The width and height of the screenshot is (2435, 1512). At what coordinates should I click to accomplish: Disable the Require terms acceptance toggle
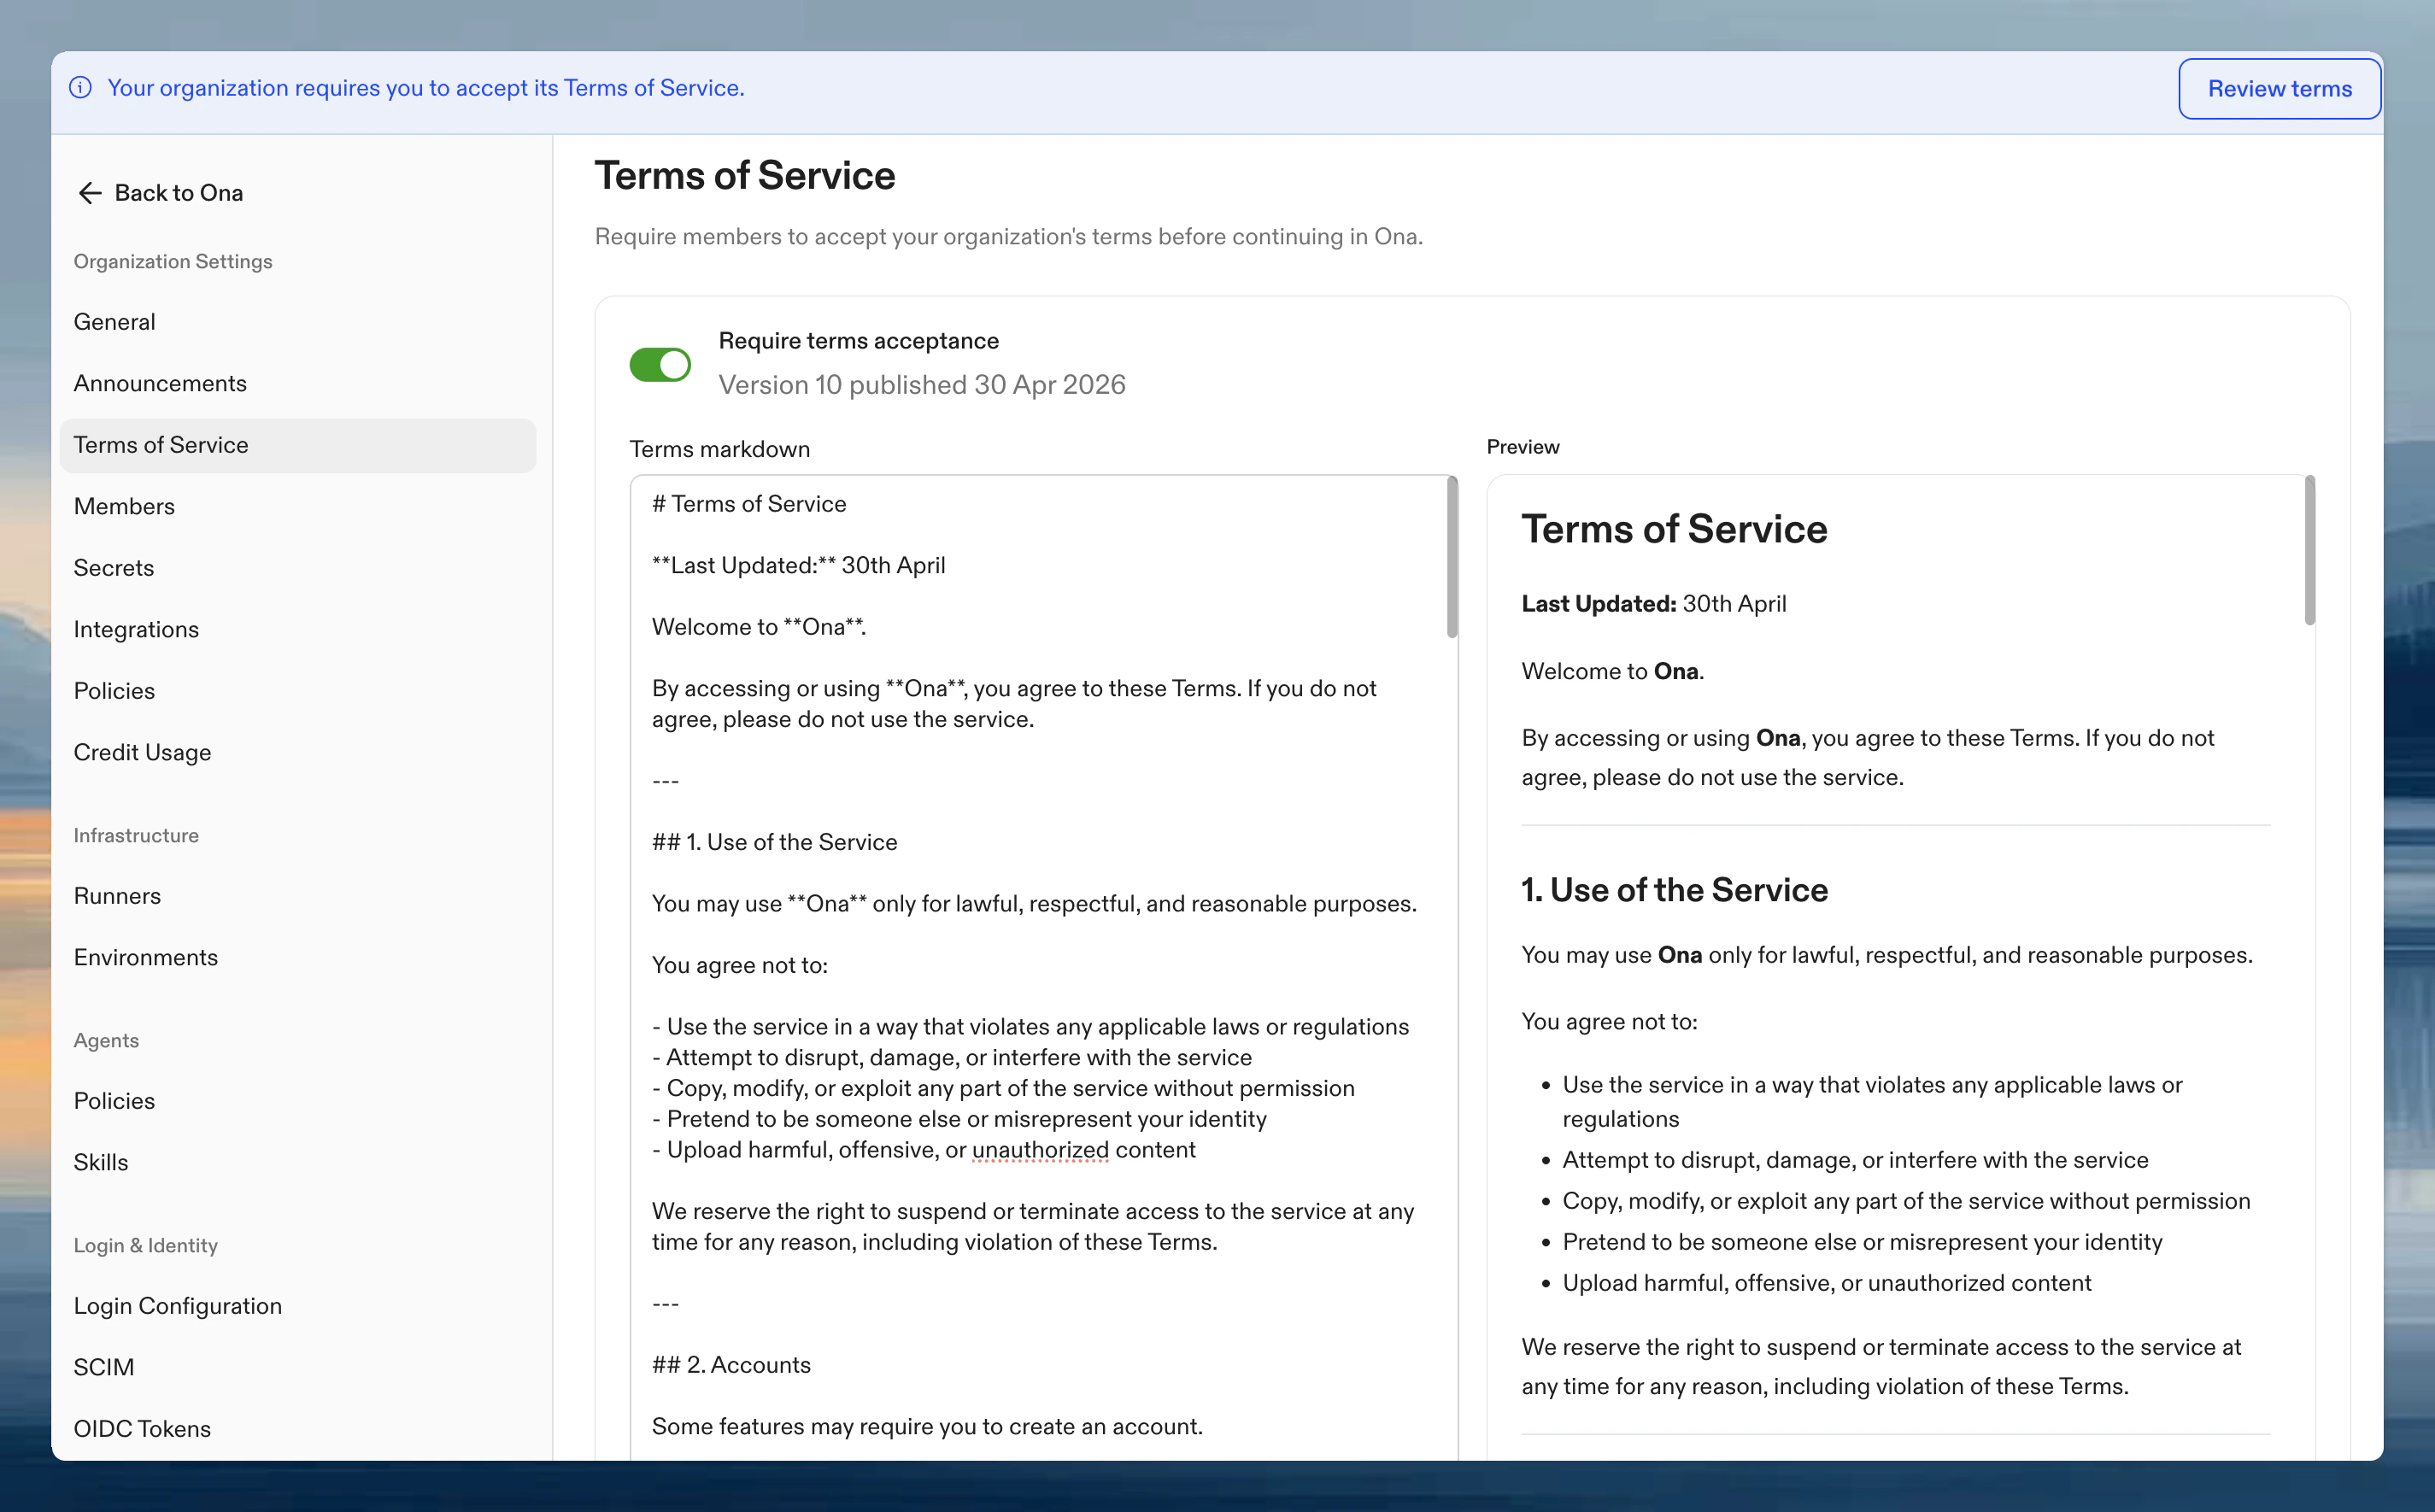[660, 364]
